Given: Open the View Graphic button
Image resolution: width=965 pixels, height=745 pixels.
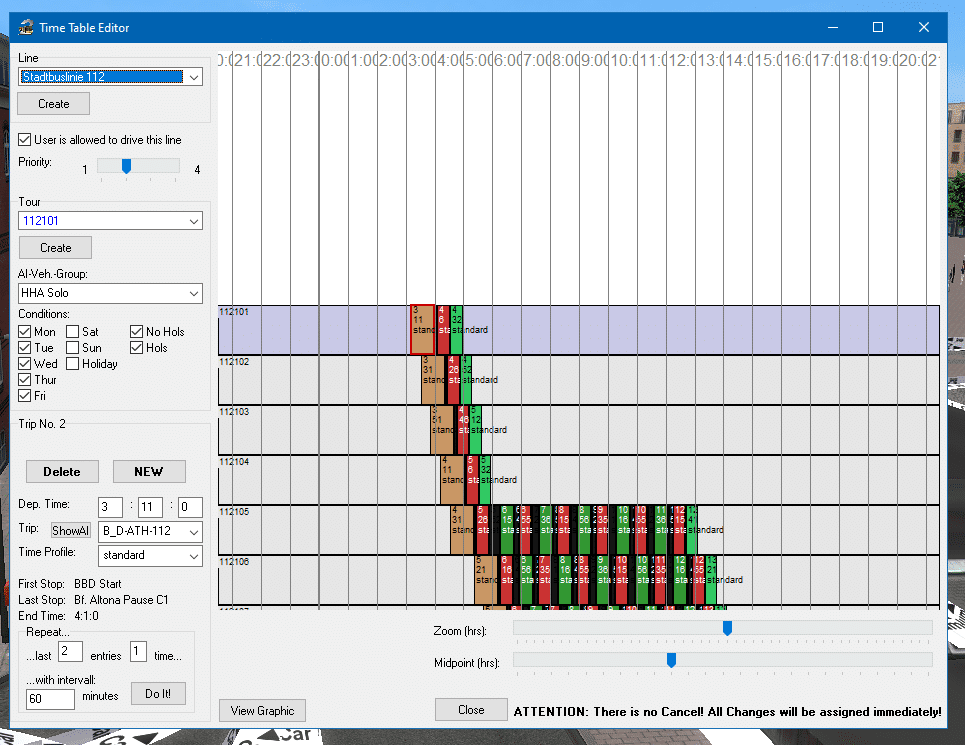Looking at the screenshot, I should pyautogui.click(x=262, y=710).
